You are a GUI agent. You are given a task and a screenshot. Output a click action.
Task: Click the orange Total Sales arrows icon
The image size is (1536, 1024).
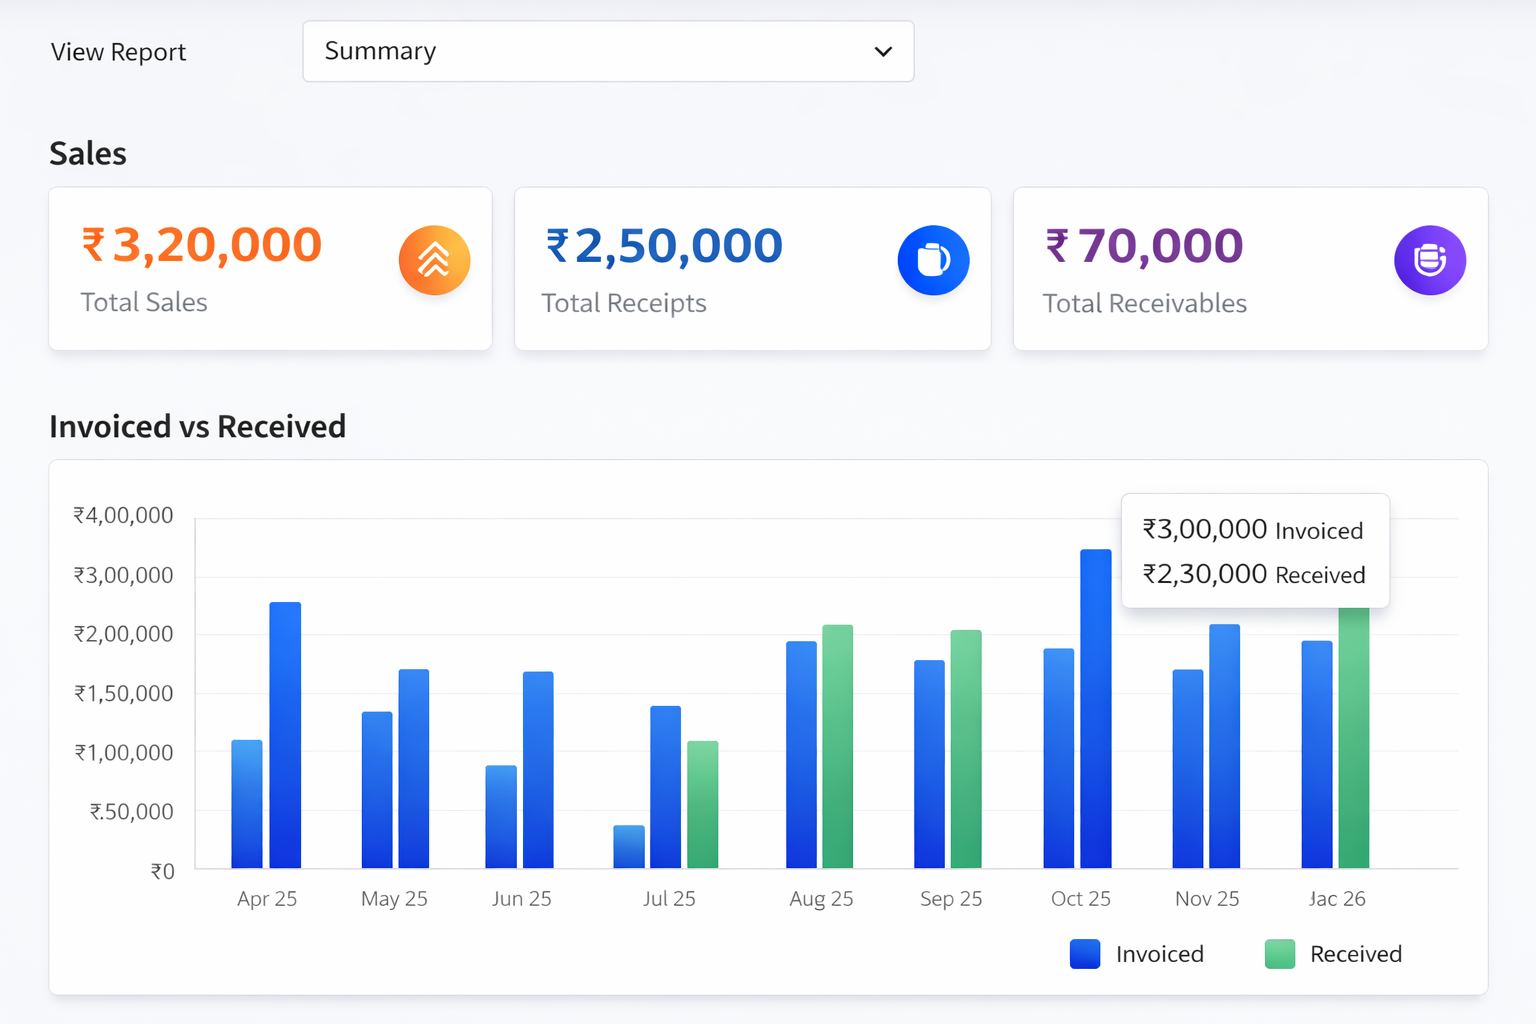click(x=434, y=260)
